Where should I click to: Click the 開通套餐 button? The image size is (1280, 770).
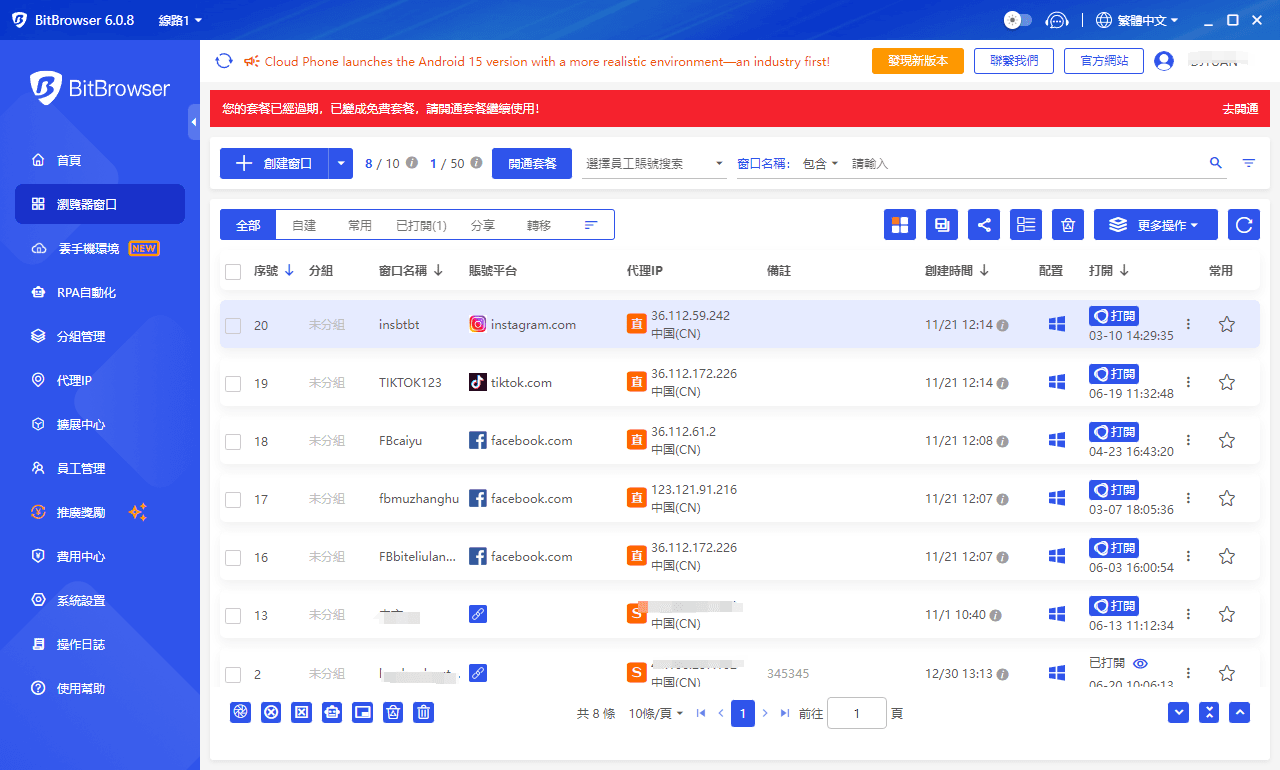(532, 163)
